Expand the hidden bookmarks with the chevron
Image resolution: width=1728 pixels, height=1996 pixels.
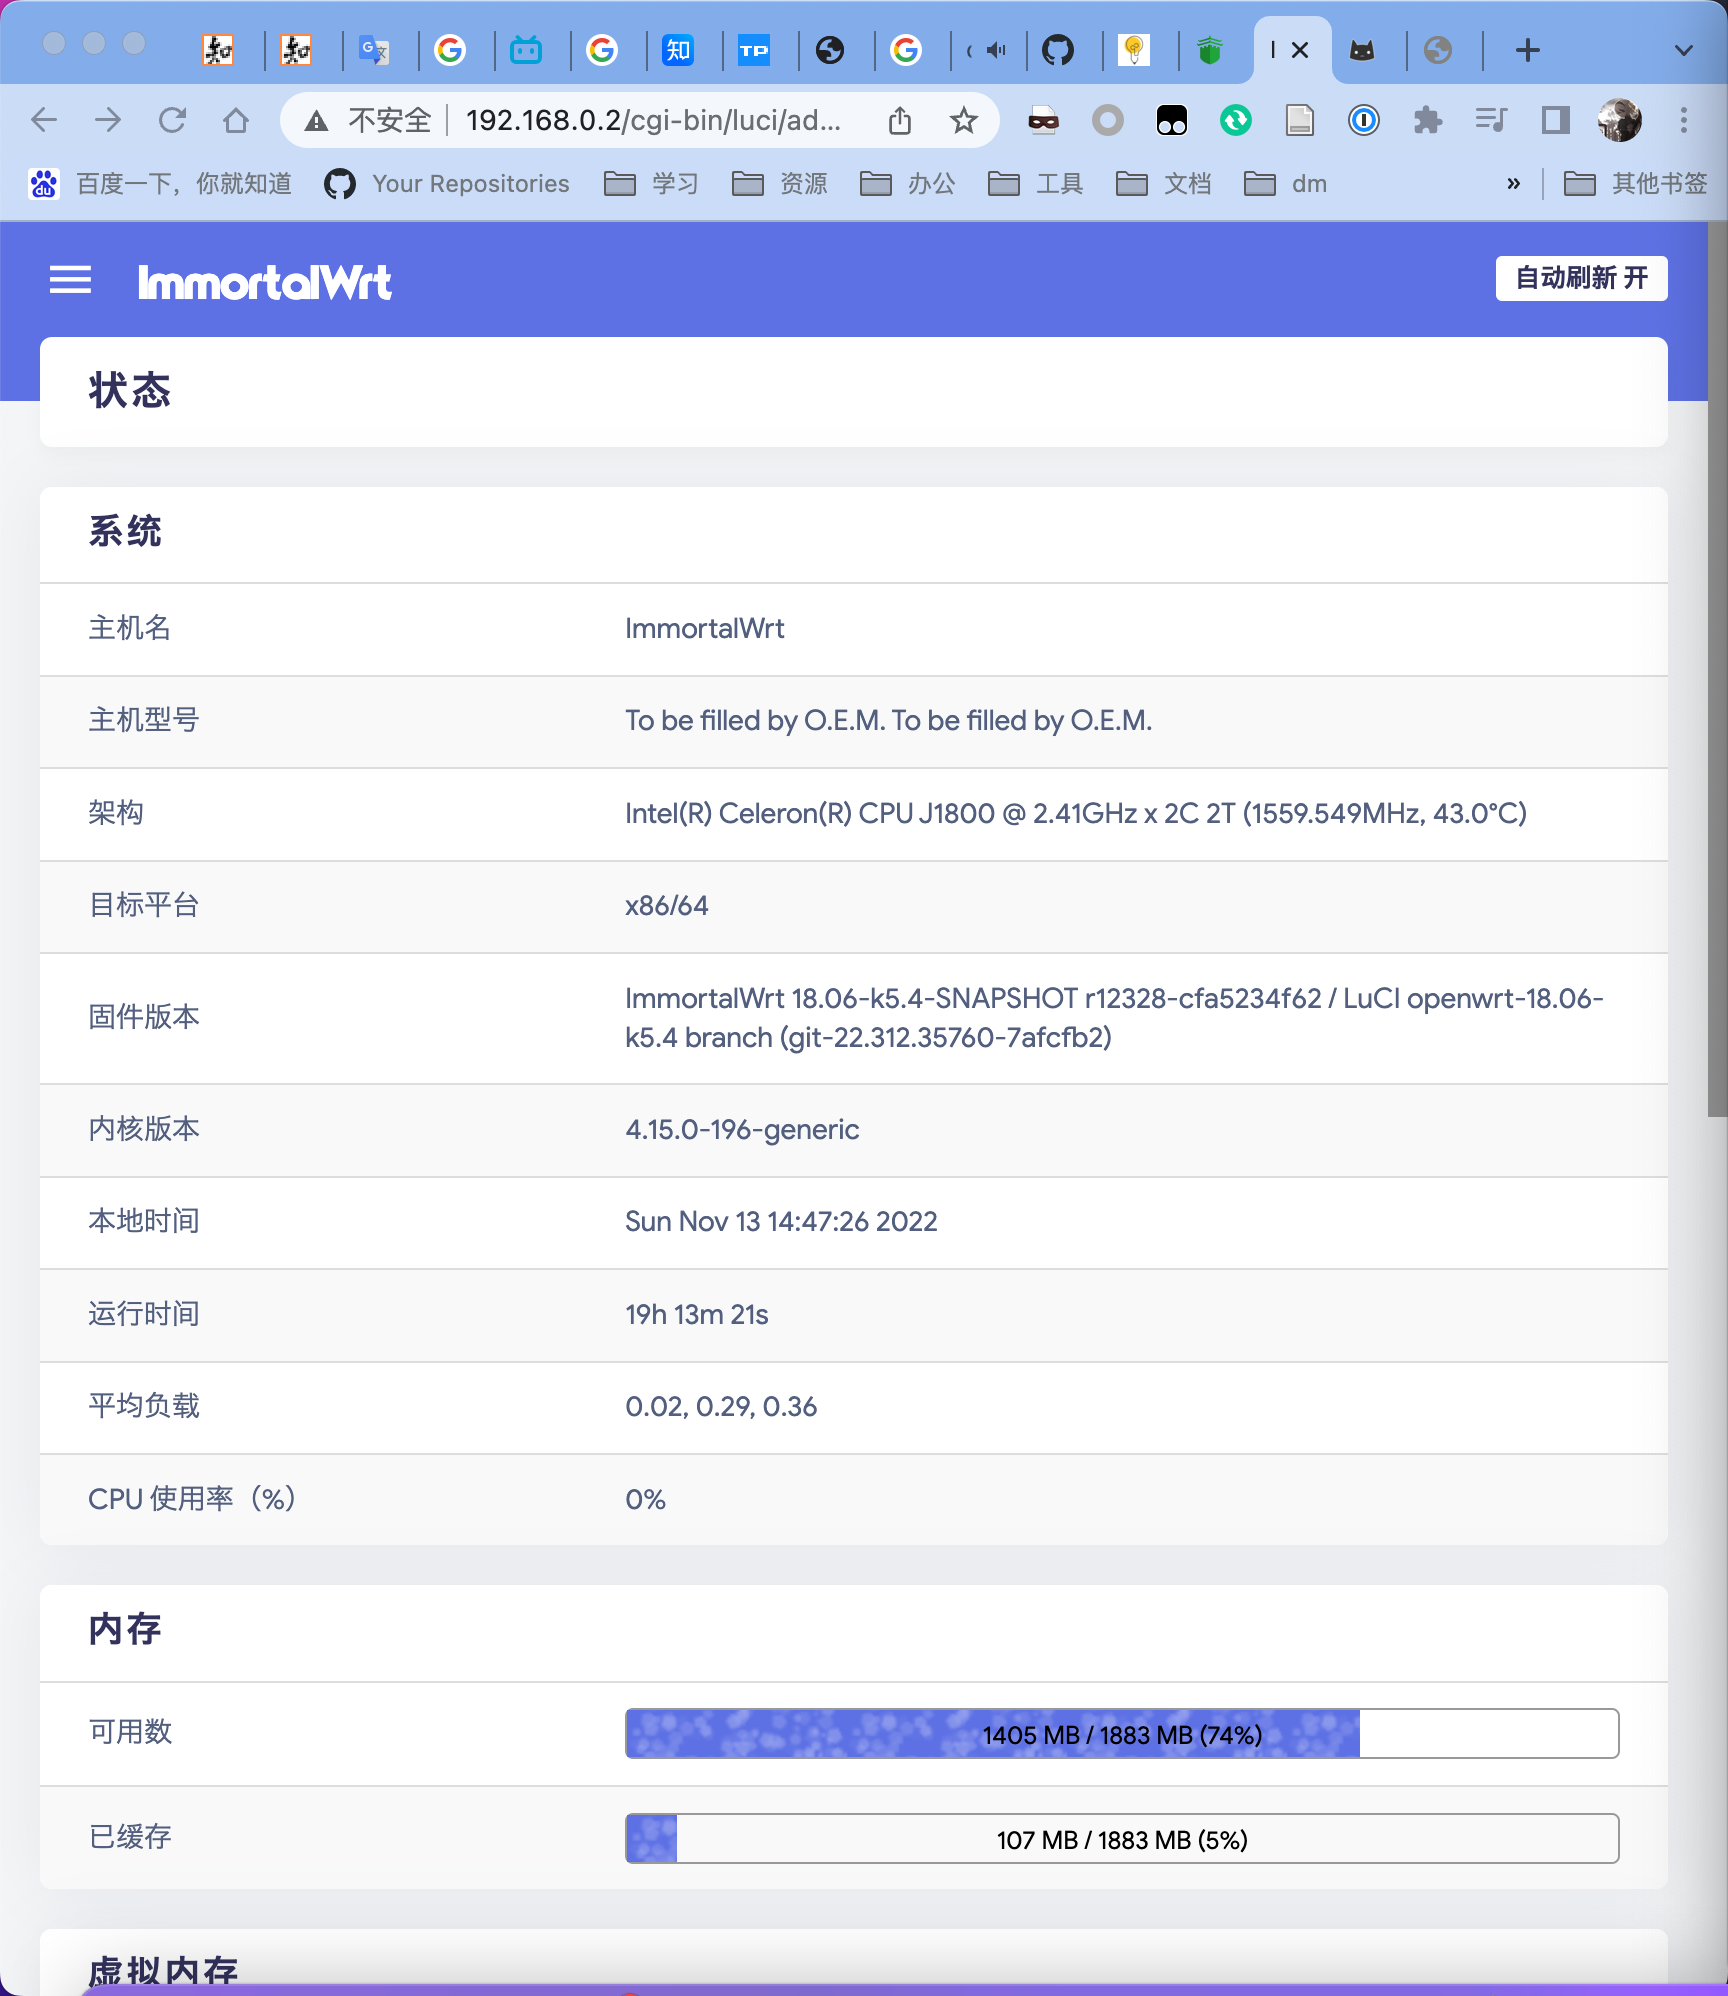[x=1513, y=183]
